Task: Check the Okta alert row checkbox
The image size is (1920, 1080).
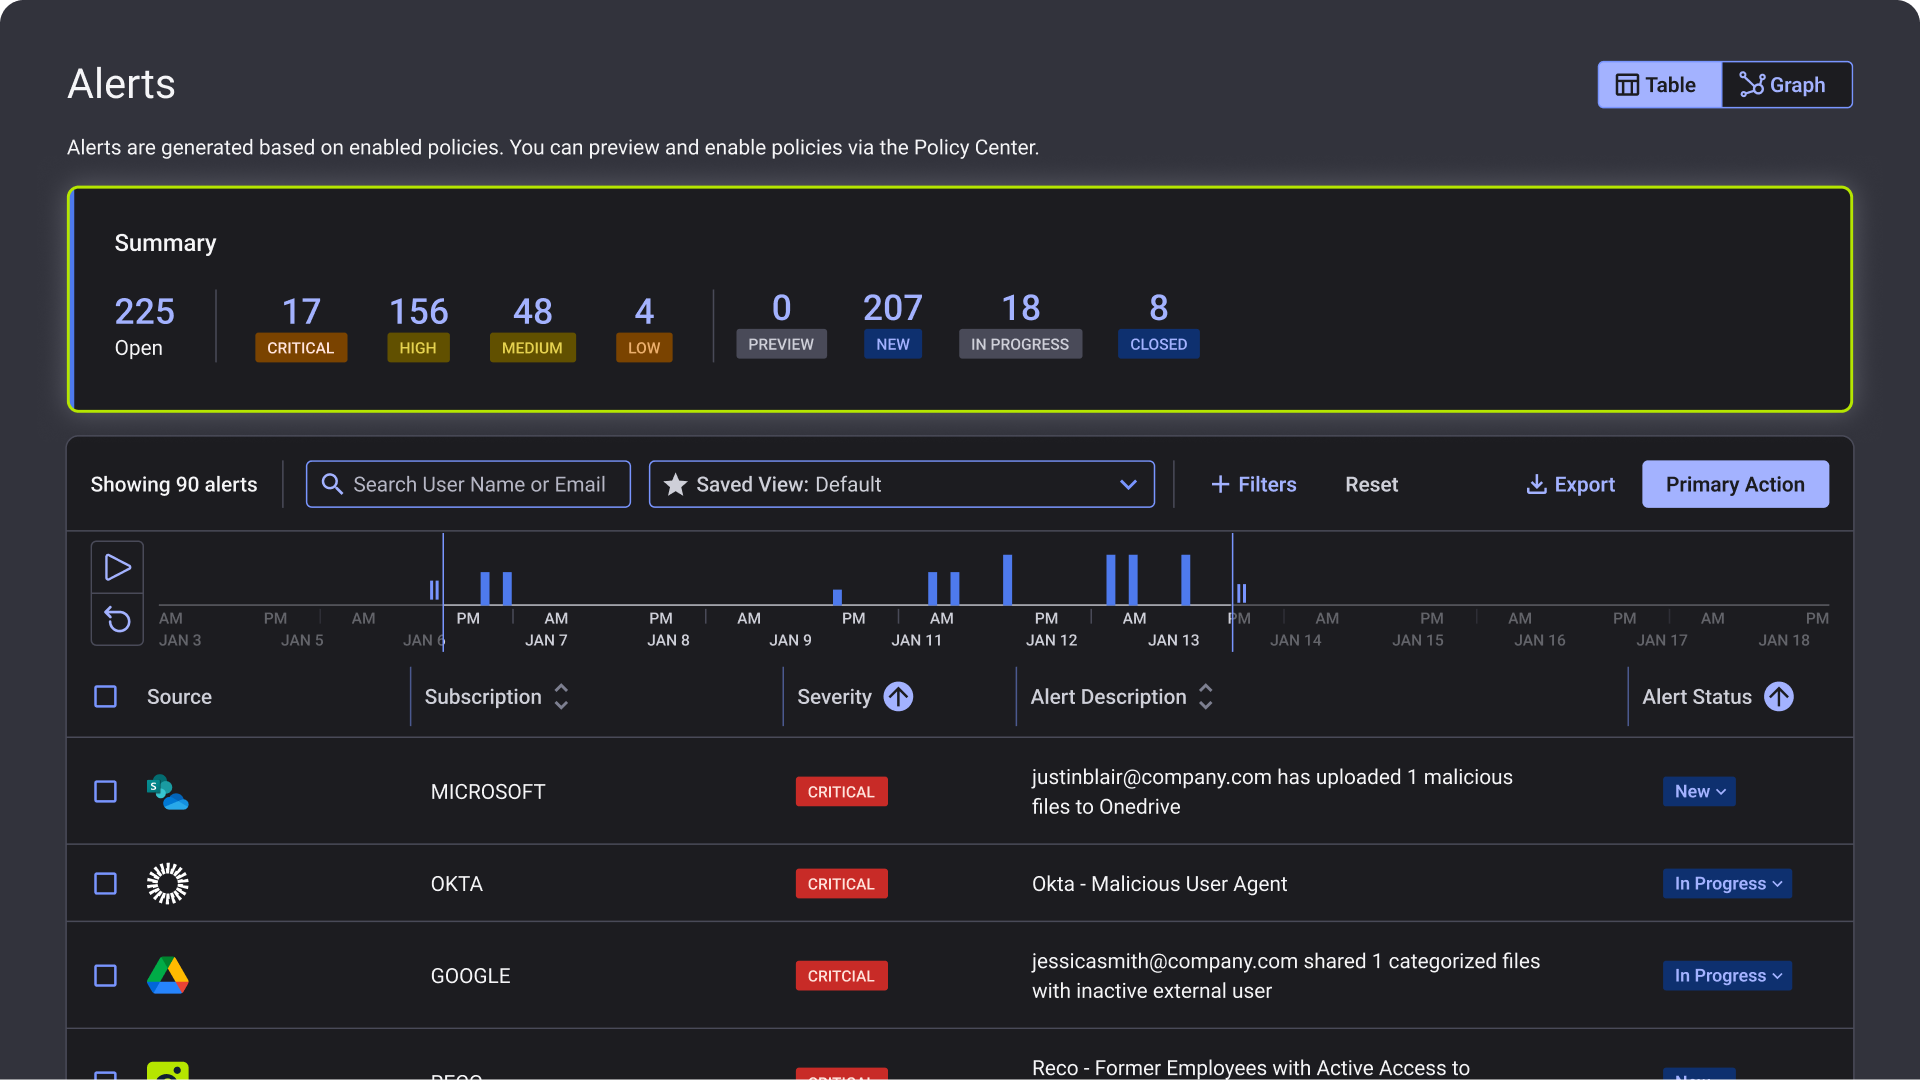Action: click(105, 884)
